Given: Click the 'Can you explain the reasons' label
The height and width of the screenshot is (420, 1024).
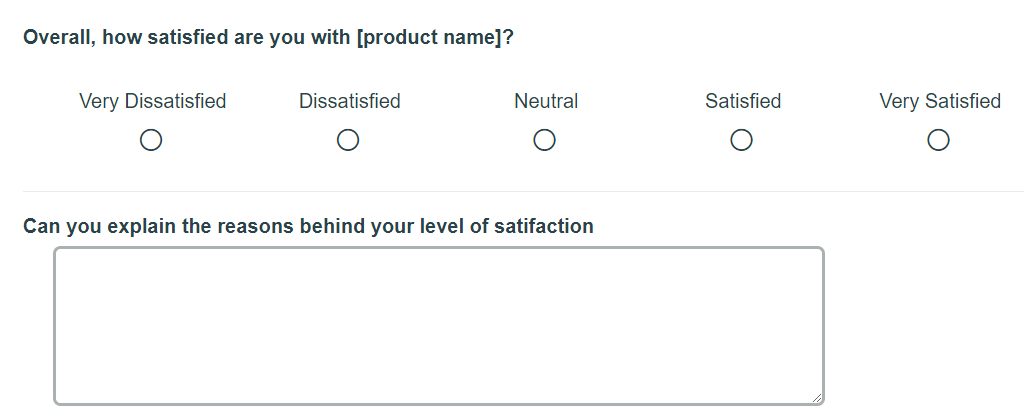Looking at the screenshot, I should [308, 226].
